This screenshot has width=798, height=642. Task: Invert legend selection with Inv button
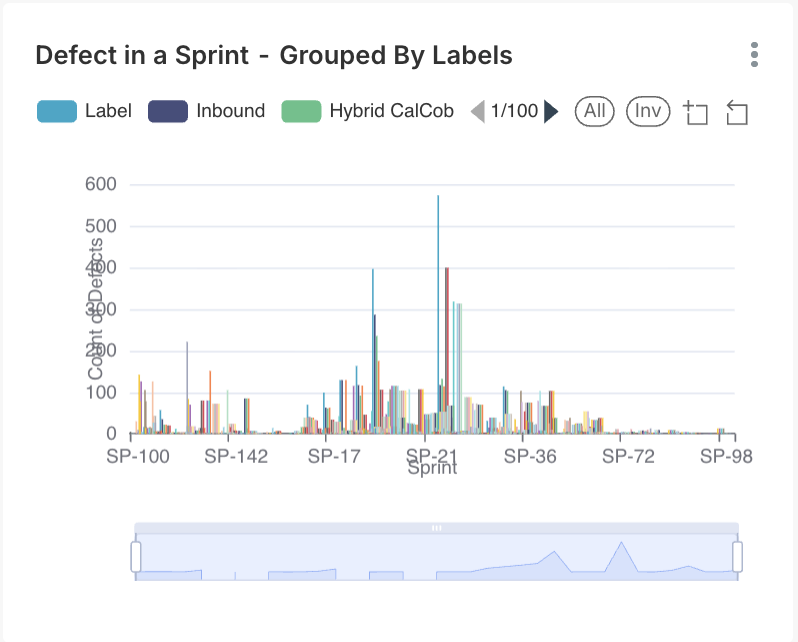[x=648, y=111]
